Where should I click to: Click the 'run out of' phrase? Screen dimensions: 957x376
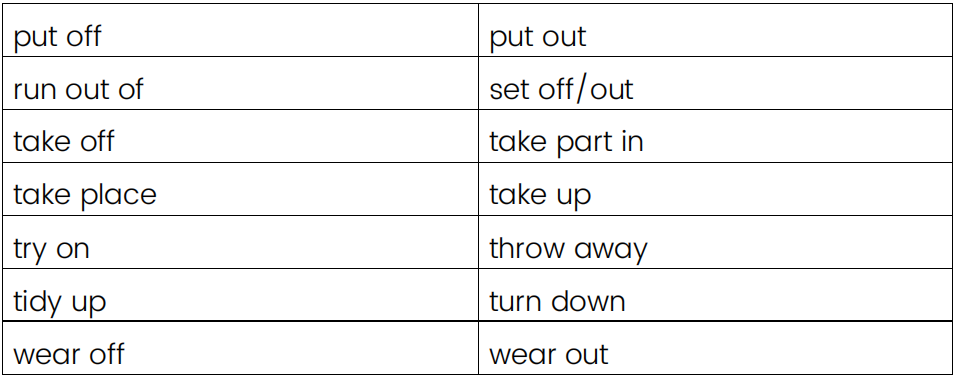click(x=78, y=90)
